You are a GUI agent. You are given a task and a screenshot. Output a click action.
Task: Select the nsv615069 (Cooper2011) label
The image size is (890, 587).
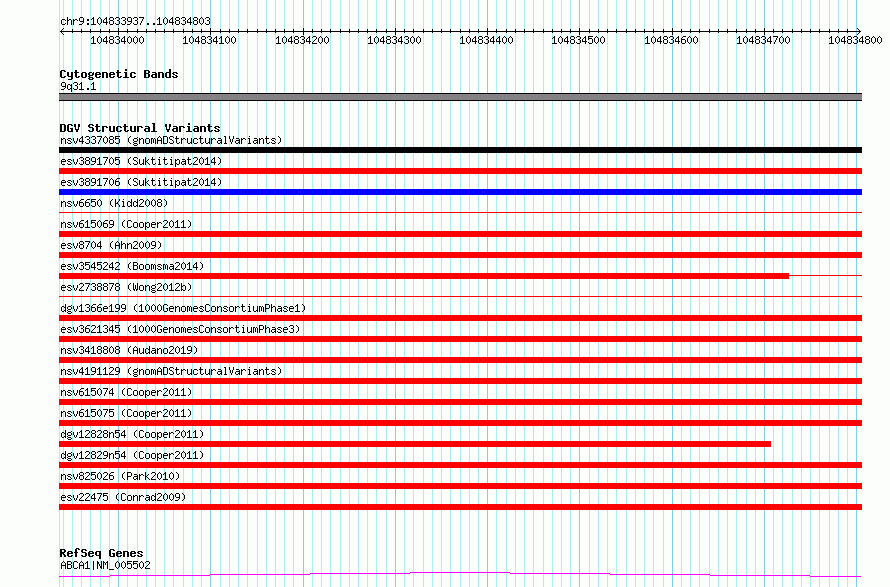tap(126, 224)
